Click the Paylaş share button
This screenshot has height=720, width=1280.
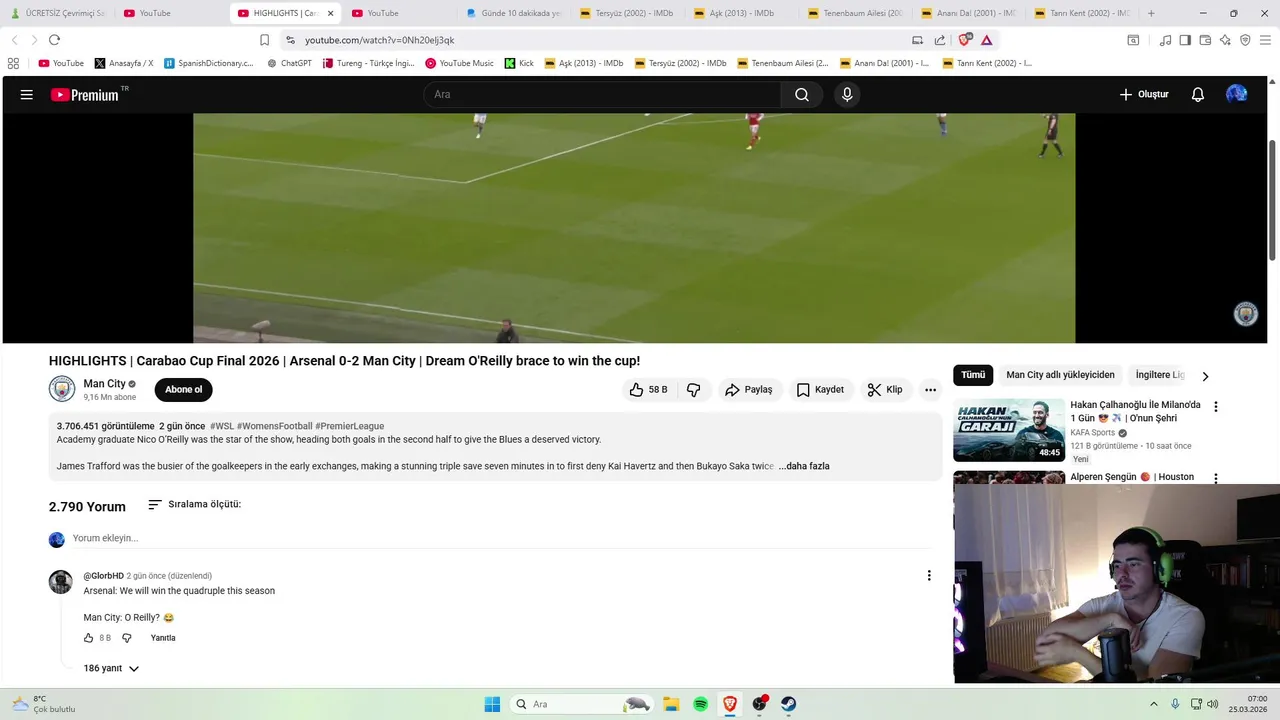(749, 390)
